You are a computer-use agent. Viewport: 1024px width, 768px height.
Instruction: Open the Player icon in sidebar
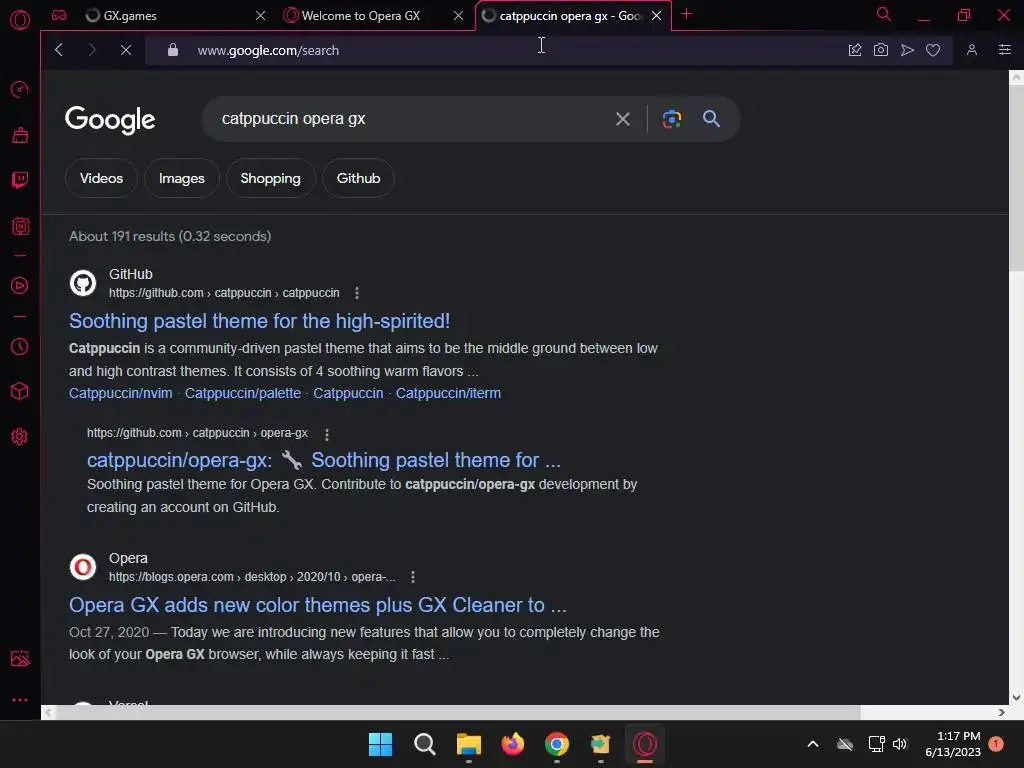[x=20, y=285]
